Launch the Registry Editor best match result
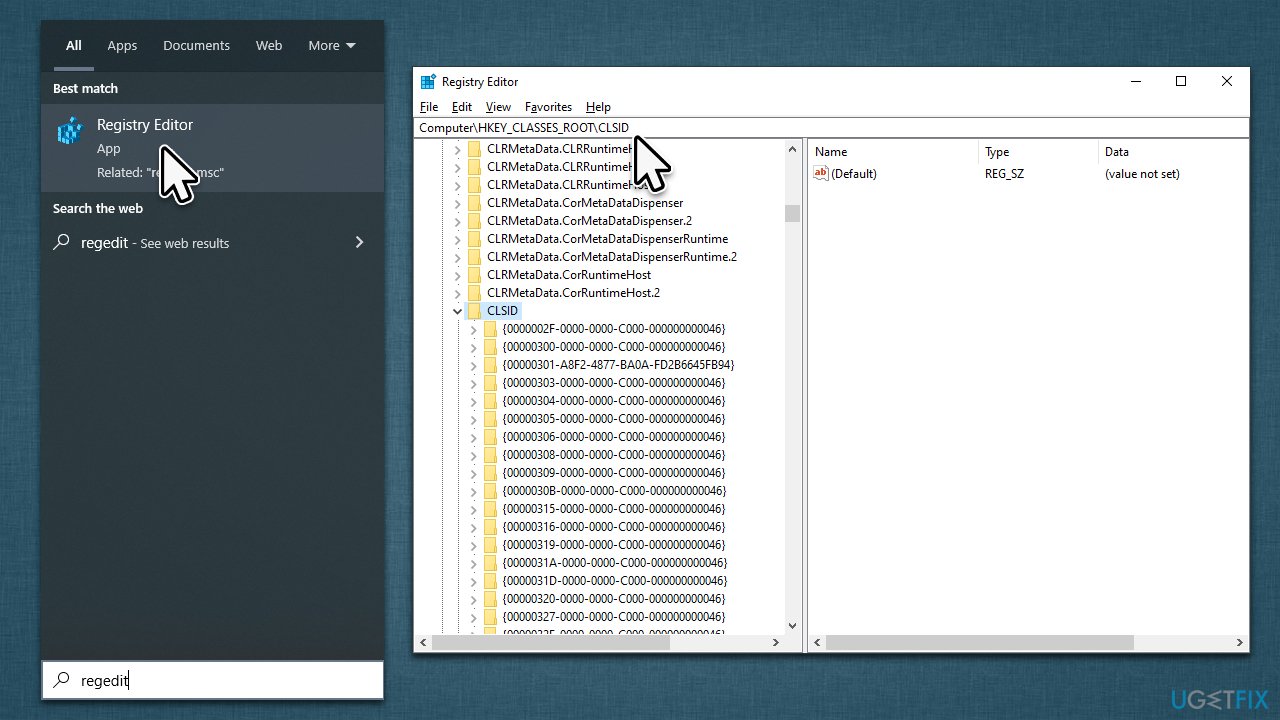 [x=213, y=148]
